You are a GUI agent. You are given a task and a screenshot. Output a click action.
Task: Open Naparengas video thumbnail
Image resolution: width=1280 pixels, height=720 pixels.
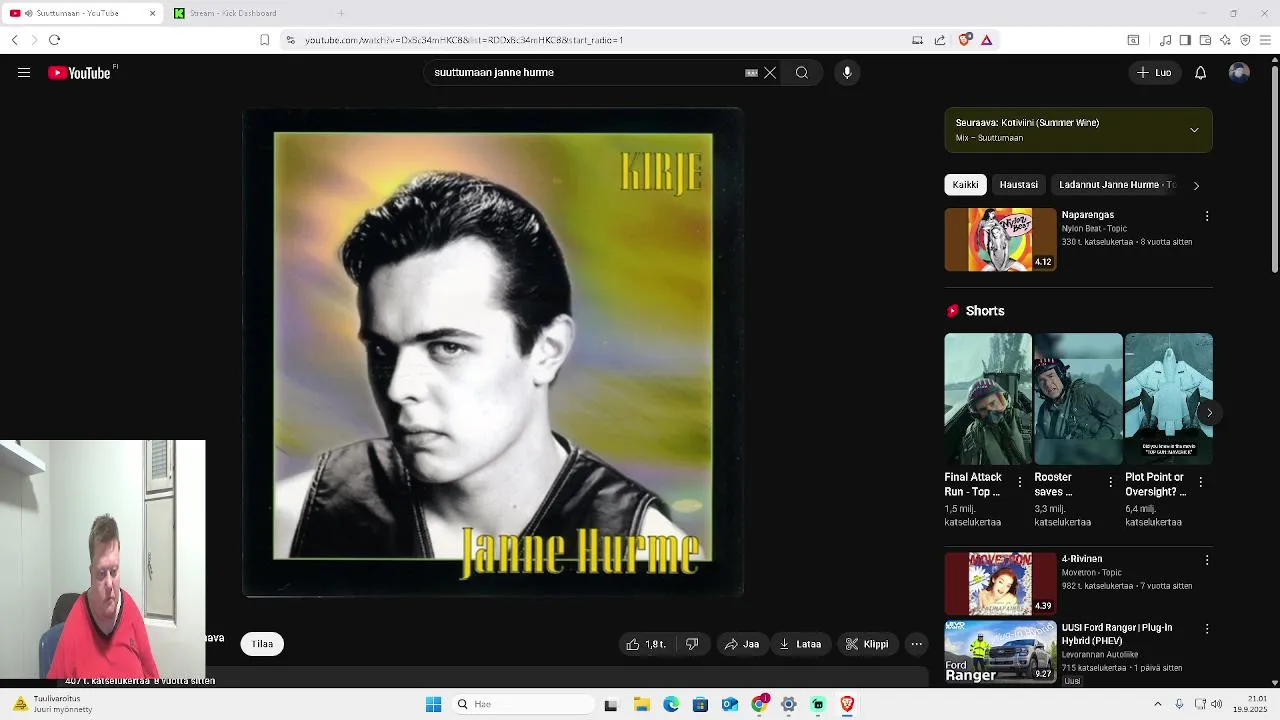tap(1000, 240)
